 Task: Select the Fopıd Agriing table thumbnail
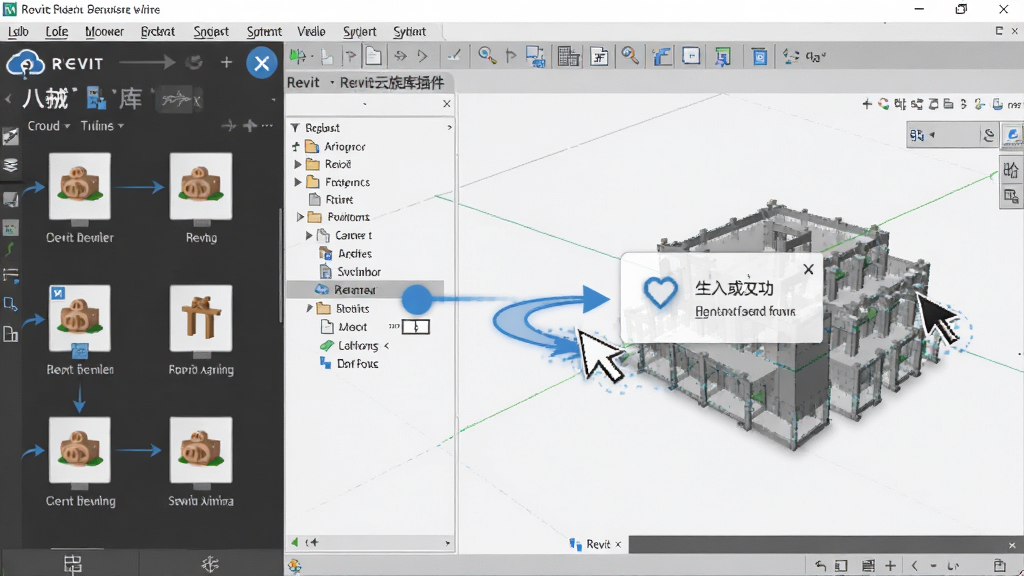(x=200, y=319)
